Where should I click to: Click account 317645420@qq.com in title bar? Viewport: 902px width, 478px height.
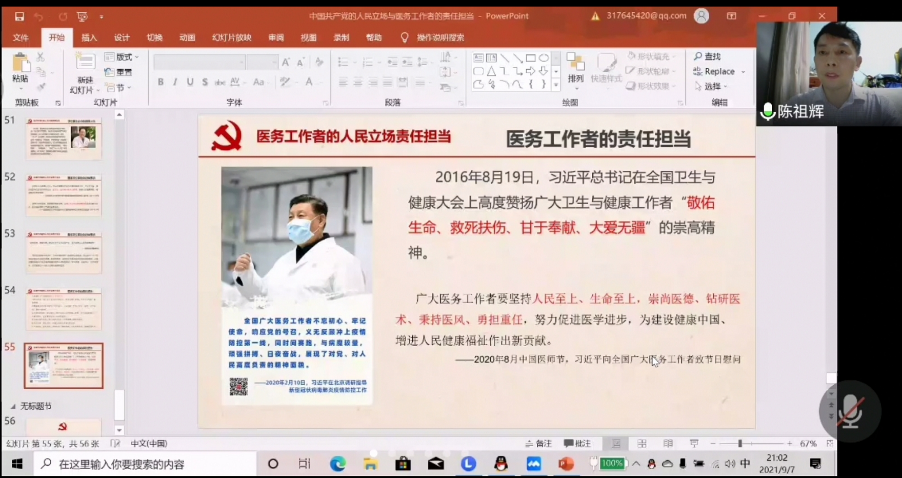[647, 16]
